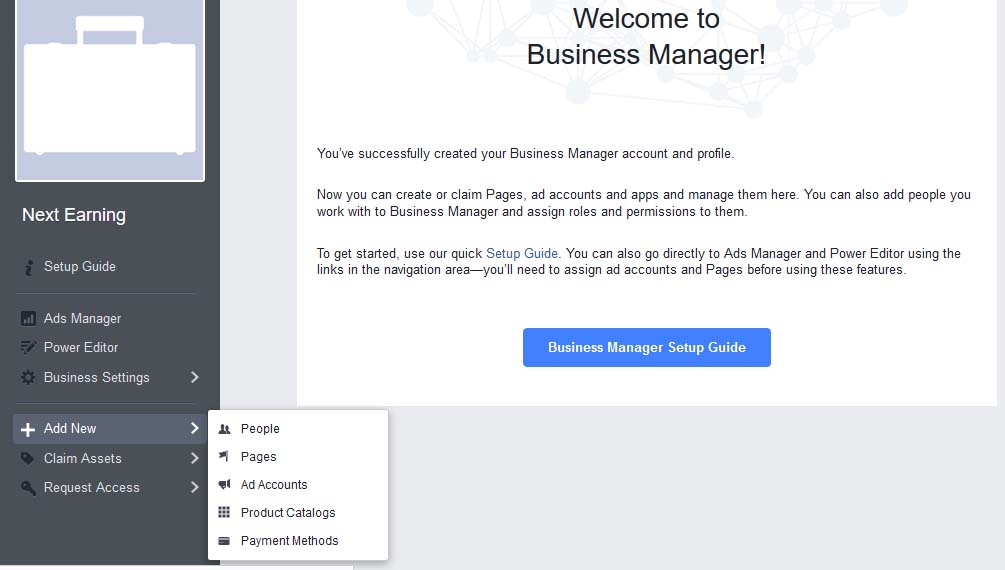Click the briefcase profile picture
This screenshot has width=1005, height=570.
point(110,89)
